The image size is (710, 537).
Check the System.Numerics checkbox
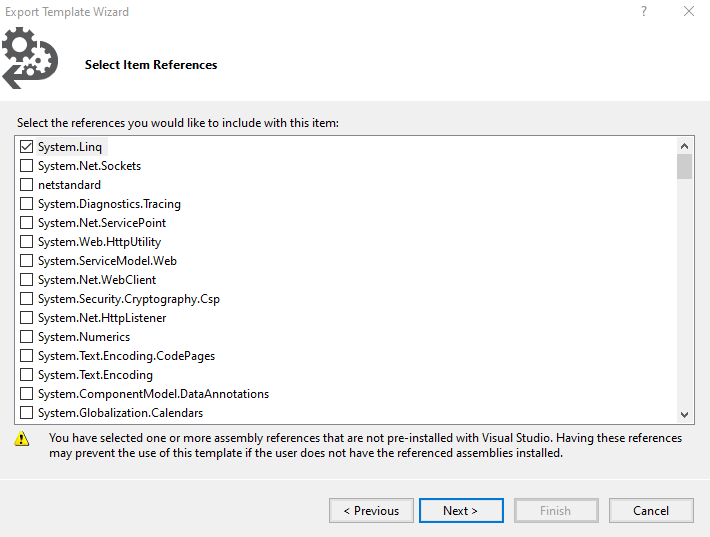26,337
